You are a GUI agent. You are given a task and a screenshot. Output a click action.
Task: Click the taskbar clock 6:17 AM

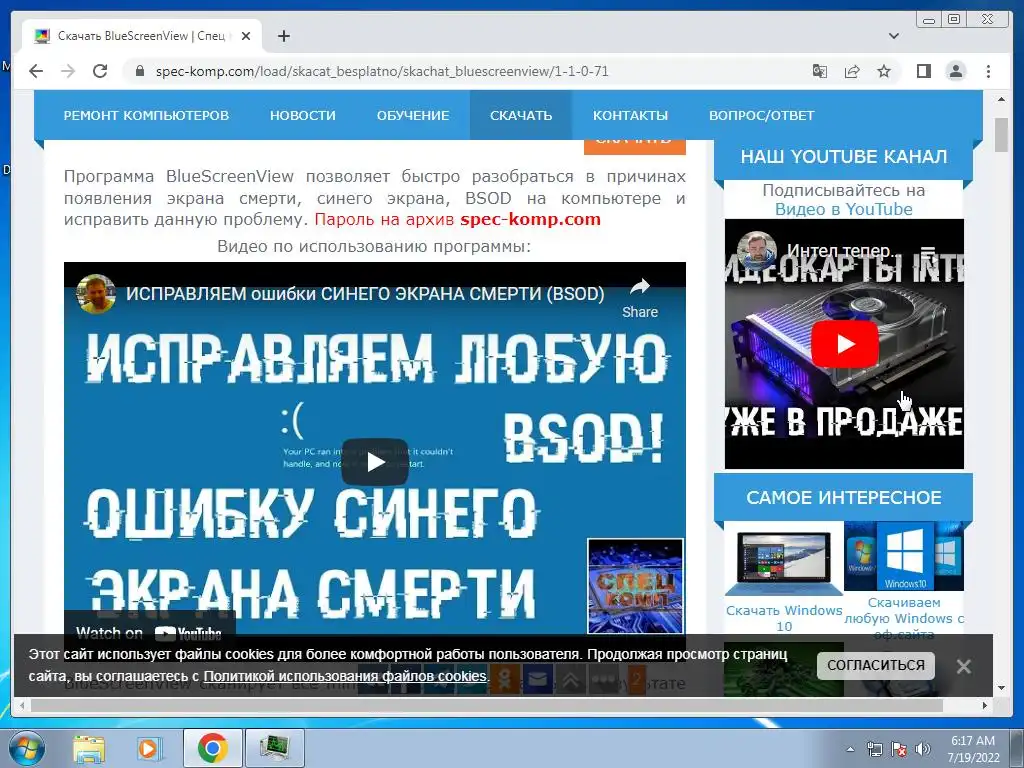[x=973, y=741]
